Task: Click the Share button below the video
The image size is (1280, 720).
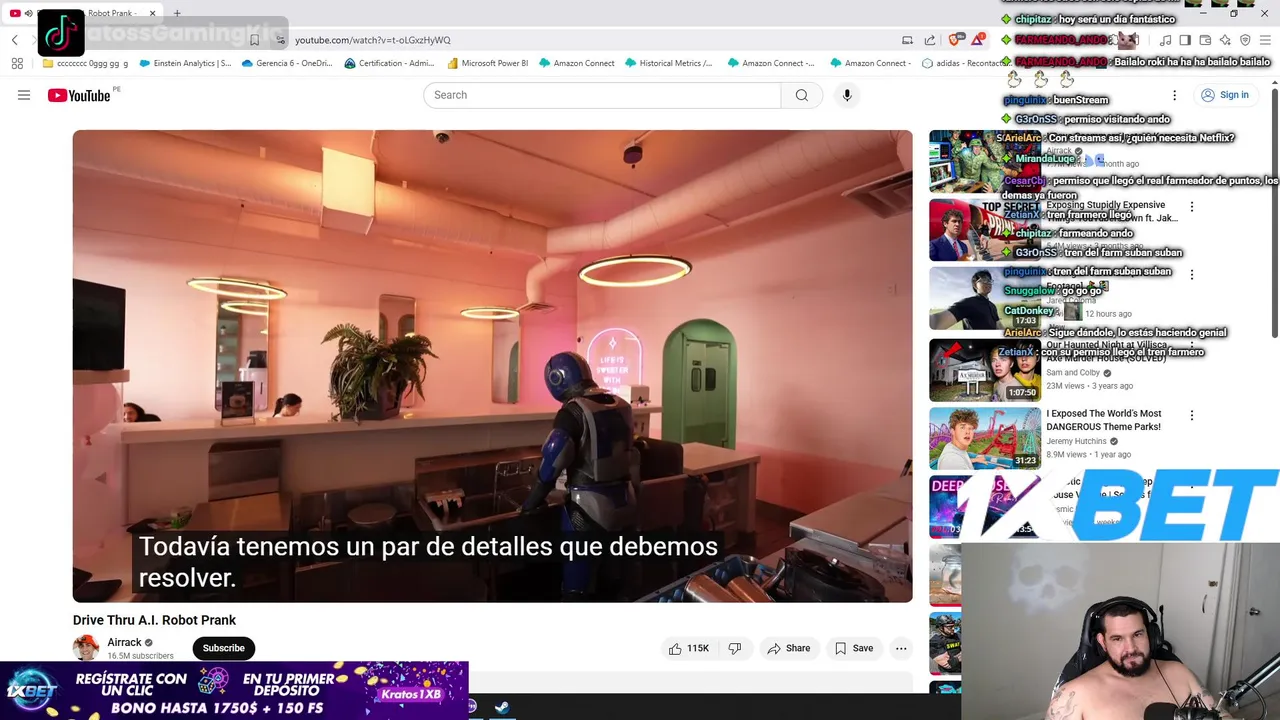Action: coord(788,648)
